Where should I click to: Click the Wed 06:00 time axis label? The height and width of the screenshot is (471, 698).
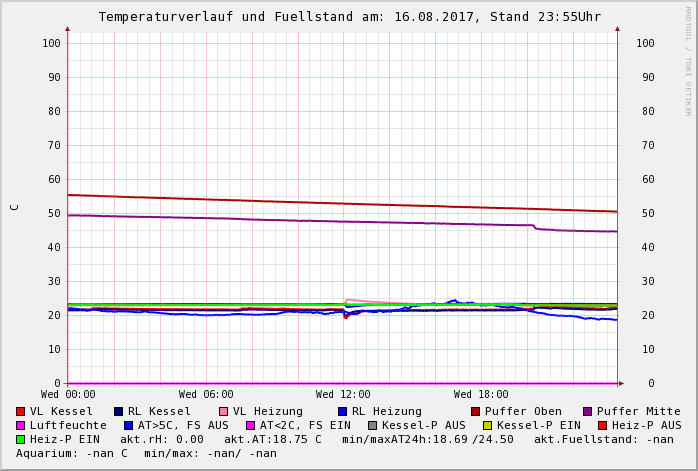click(206, 394)
